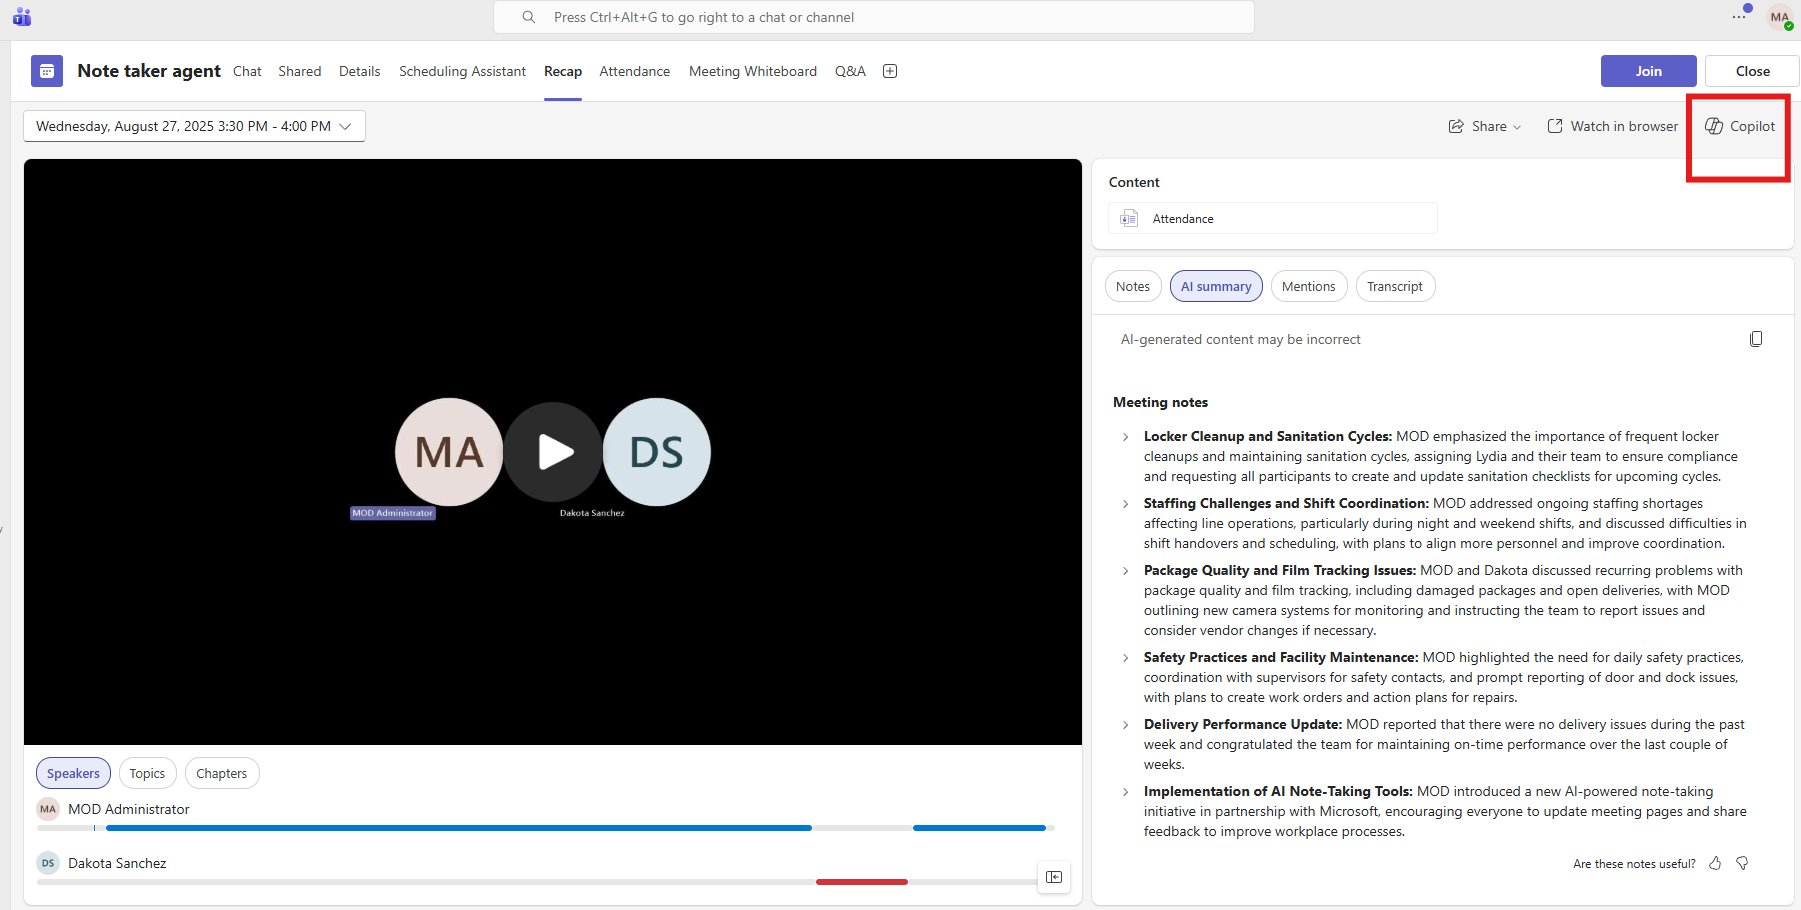Give thumbs down on the meeting notes
The width and height of the screenshot is (1801, 910).
point(1742,863)
